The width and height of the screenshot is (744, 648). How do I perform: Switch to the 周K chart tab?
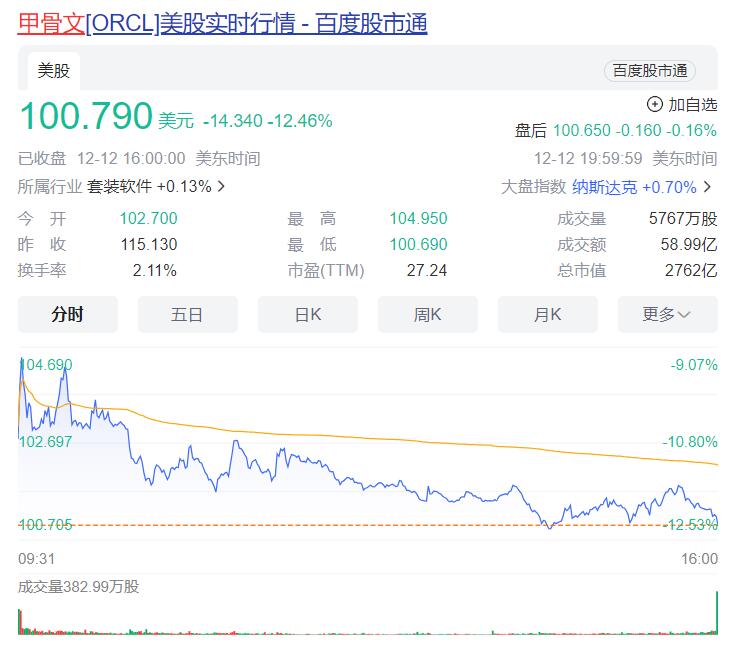[428, 314]
